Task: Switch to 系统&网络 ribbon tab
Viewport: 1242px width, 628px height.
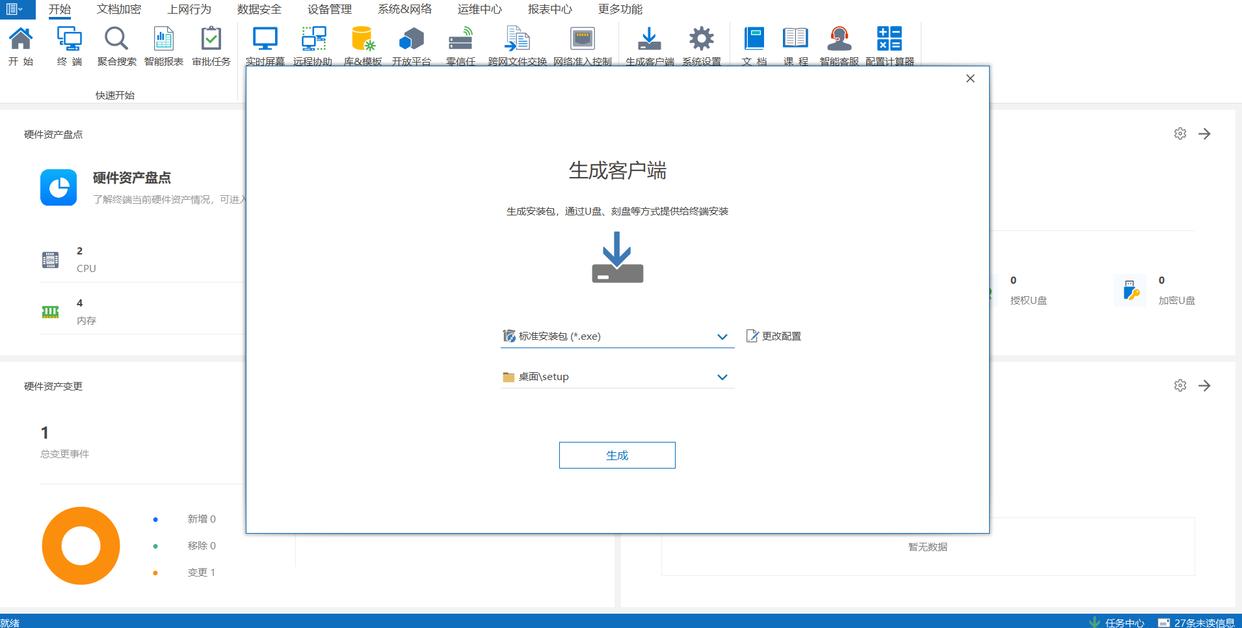Action: tap(404, 9)
